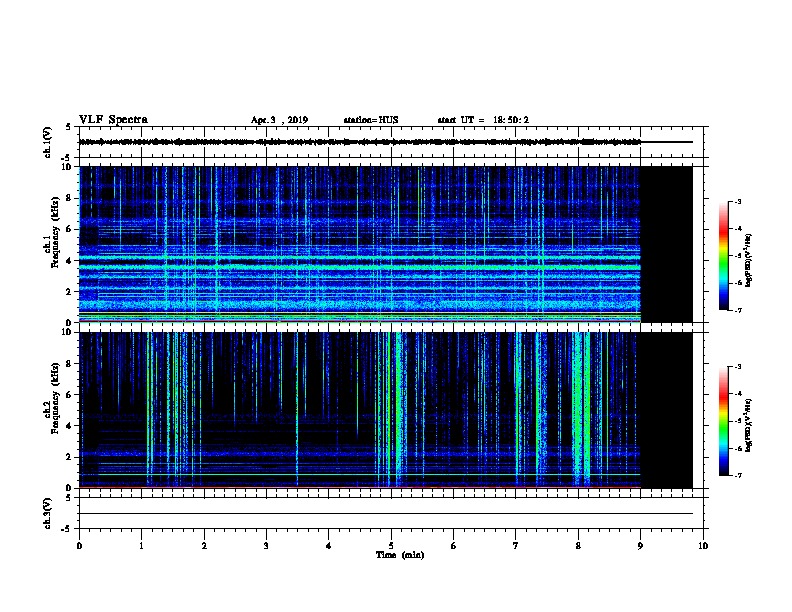Select the "Time (min)" axis title
The image size is (792, 612).
(400, 555)
